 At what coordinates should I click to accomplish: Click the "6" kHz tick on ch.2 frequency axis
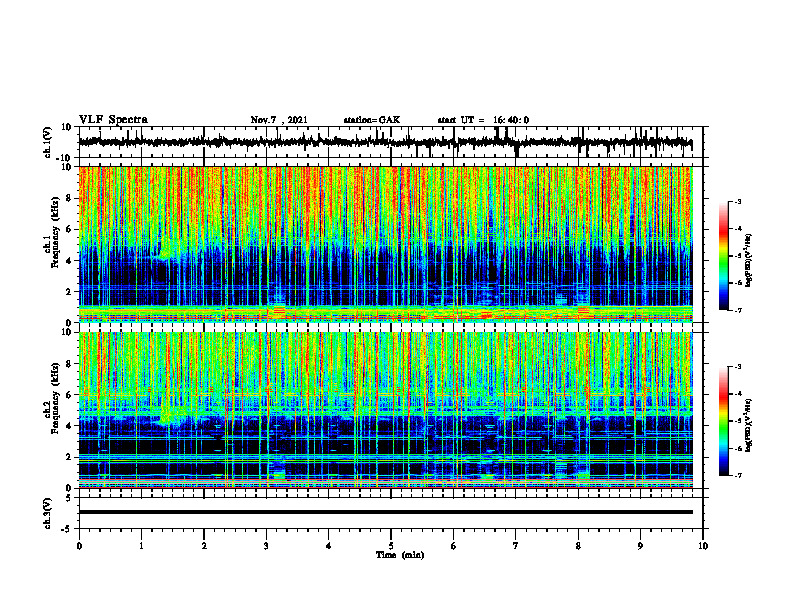(x=69, y=395)
